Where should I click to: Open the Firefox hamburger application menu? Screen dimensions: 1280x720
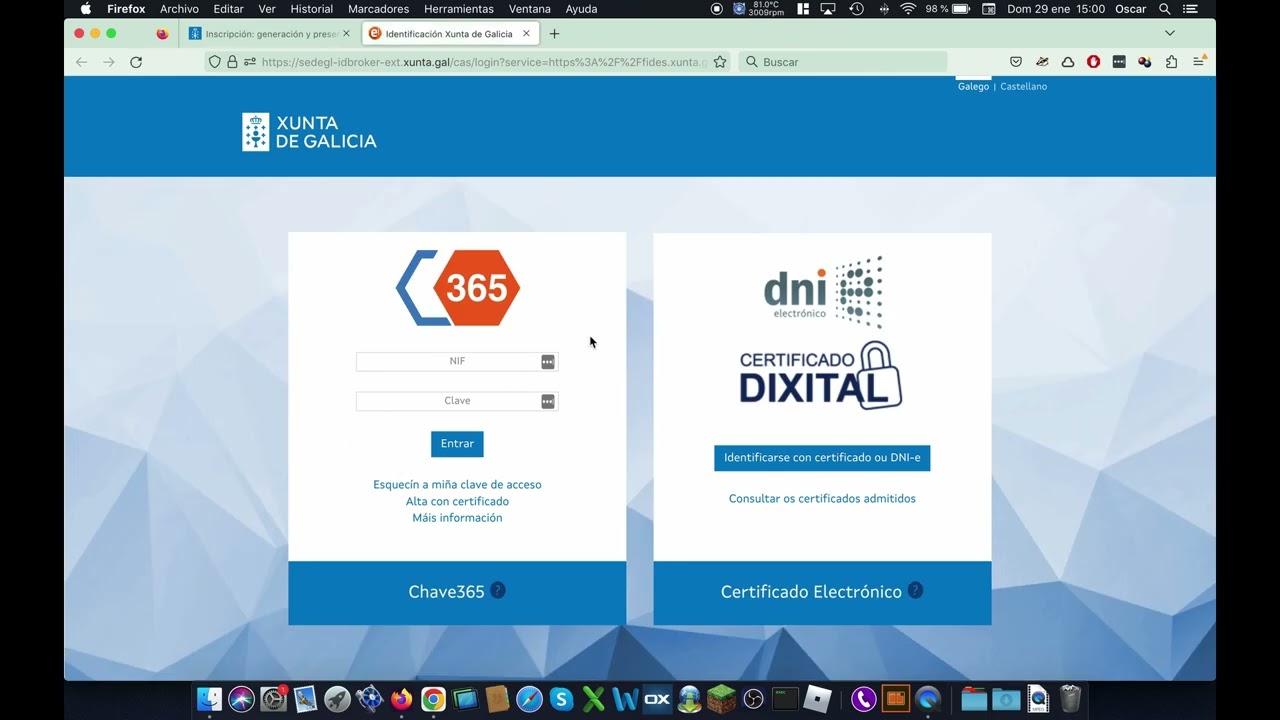tap(1199, 62)
